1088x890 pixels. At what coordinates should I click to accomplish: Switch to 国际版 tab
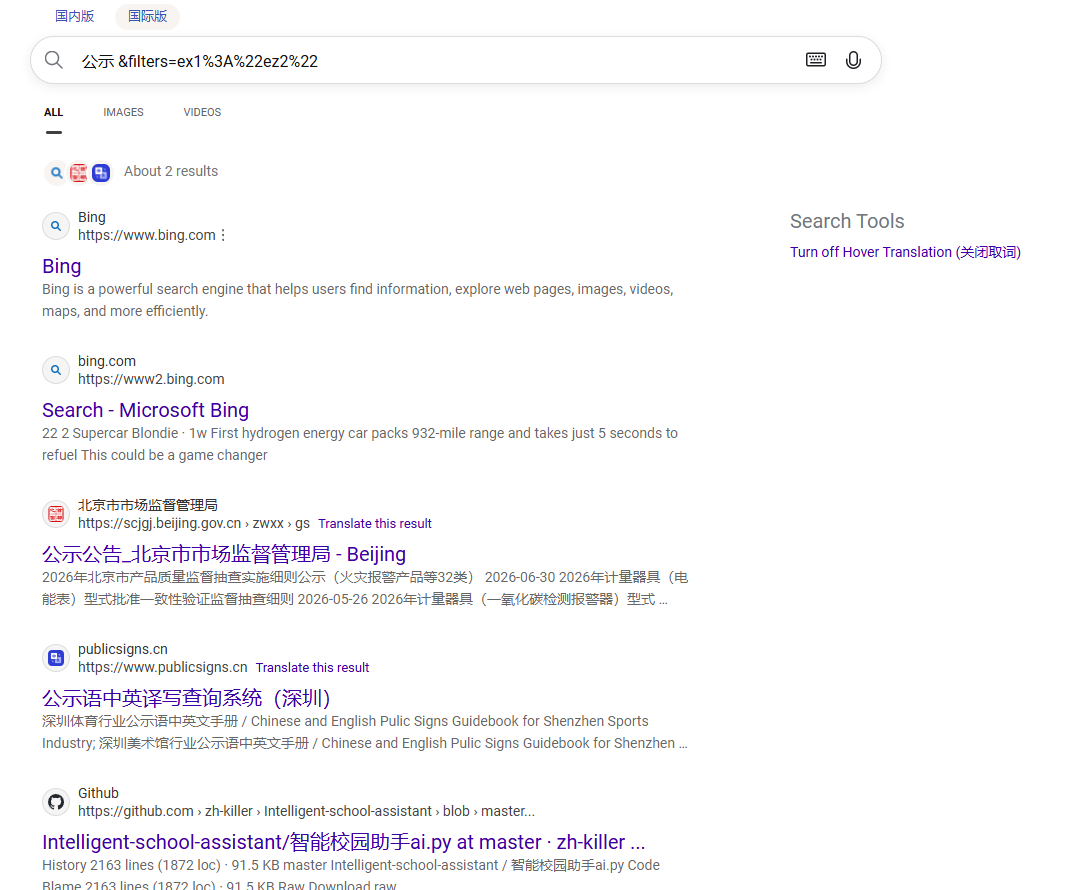(x=147, y=16)
